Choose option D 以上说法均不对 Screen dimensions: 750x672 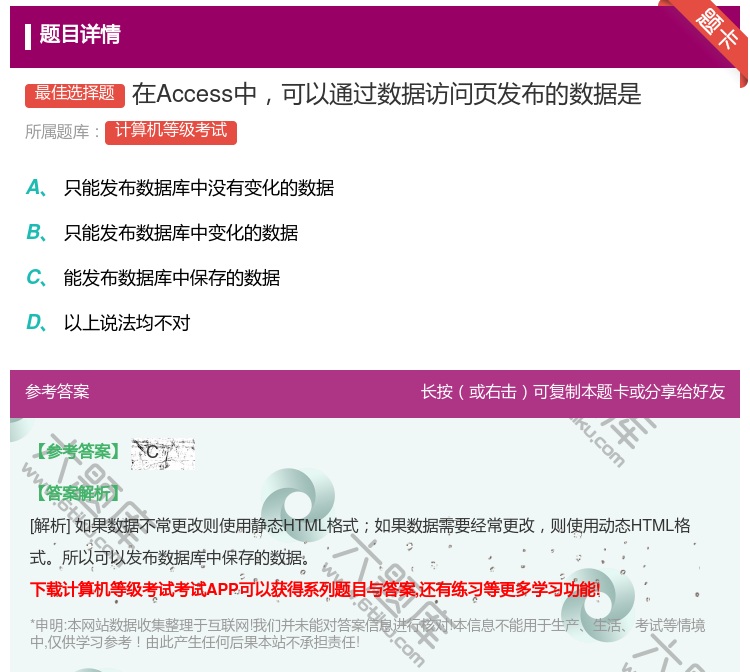coord(108,323)
